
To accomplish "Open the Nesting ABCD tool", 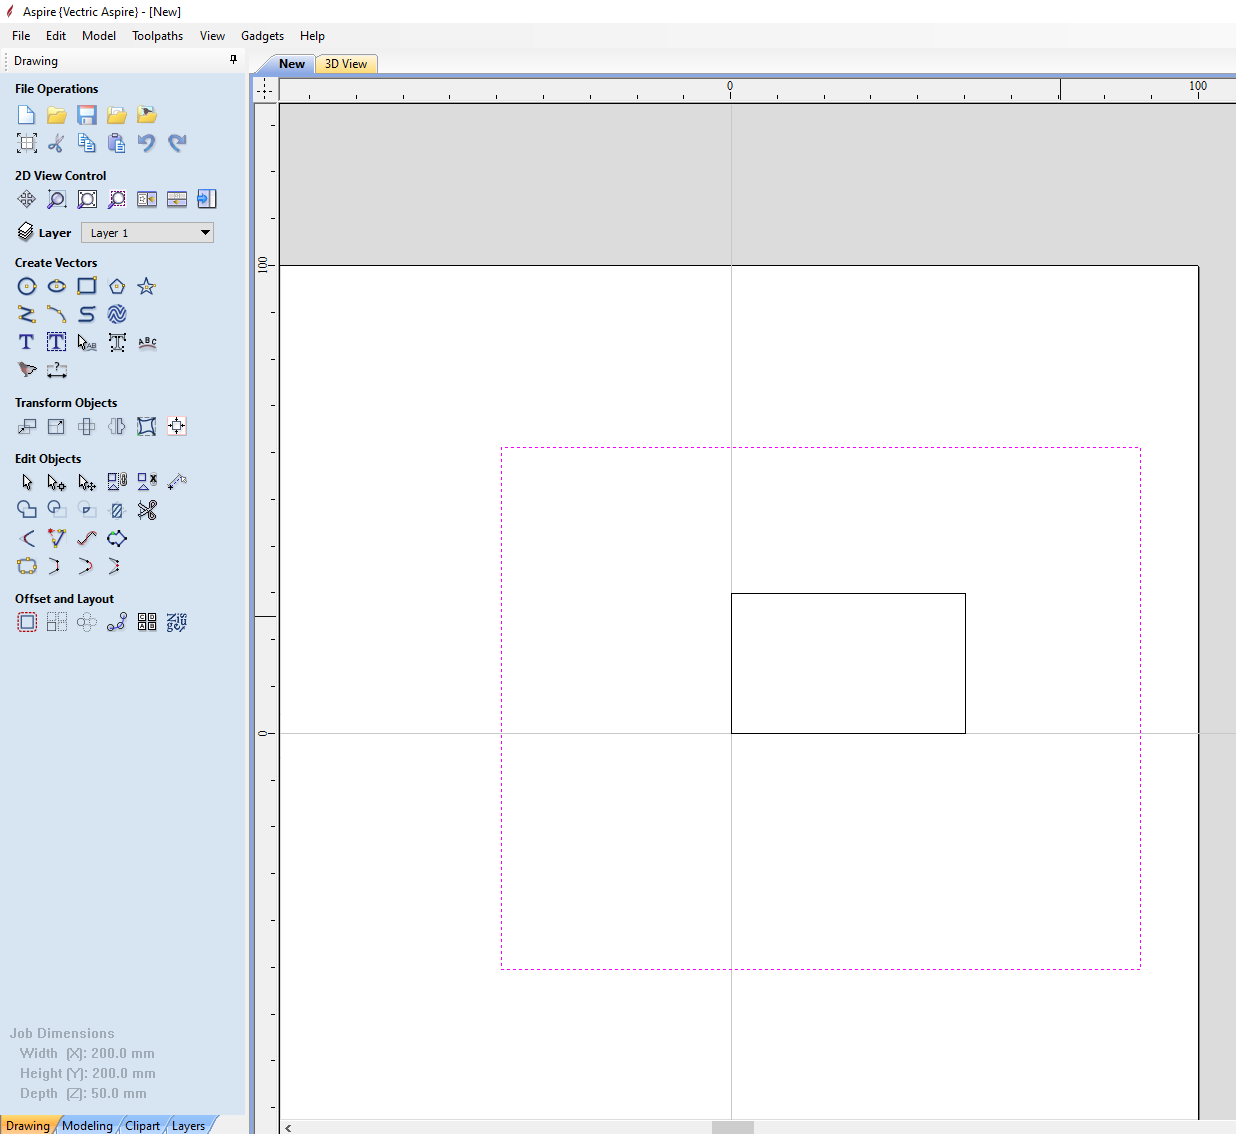I will tap(147, 622).
